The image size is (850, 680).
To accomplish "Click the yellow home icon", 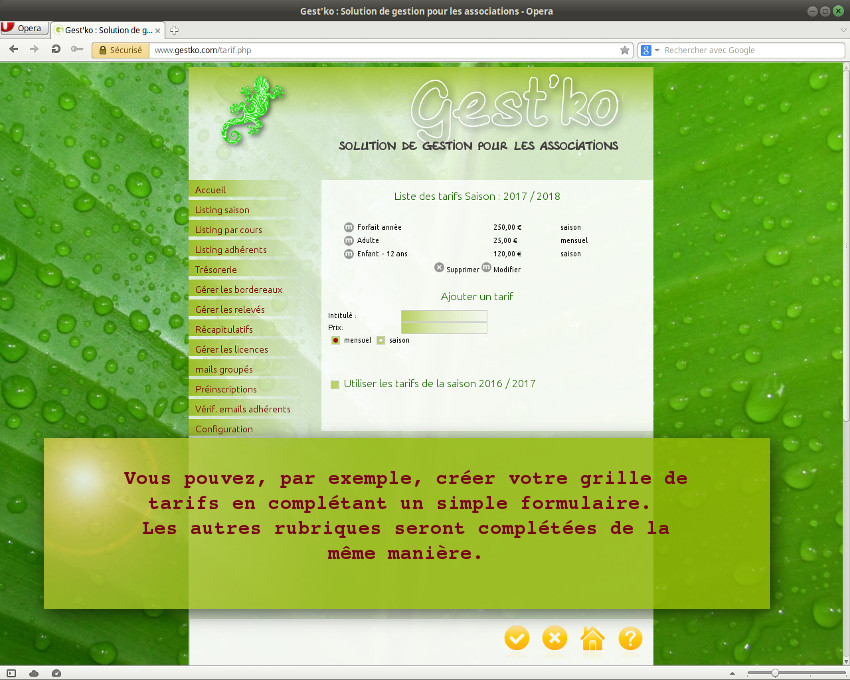I will click(x=593, y=638).
